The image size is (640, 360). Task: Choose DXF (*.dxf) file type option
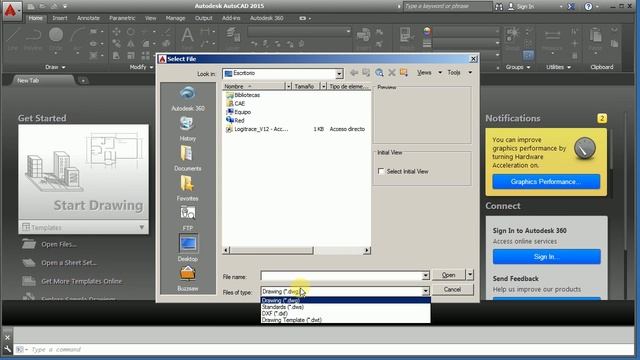(x=345, y=313)
